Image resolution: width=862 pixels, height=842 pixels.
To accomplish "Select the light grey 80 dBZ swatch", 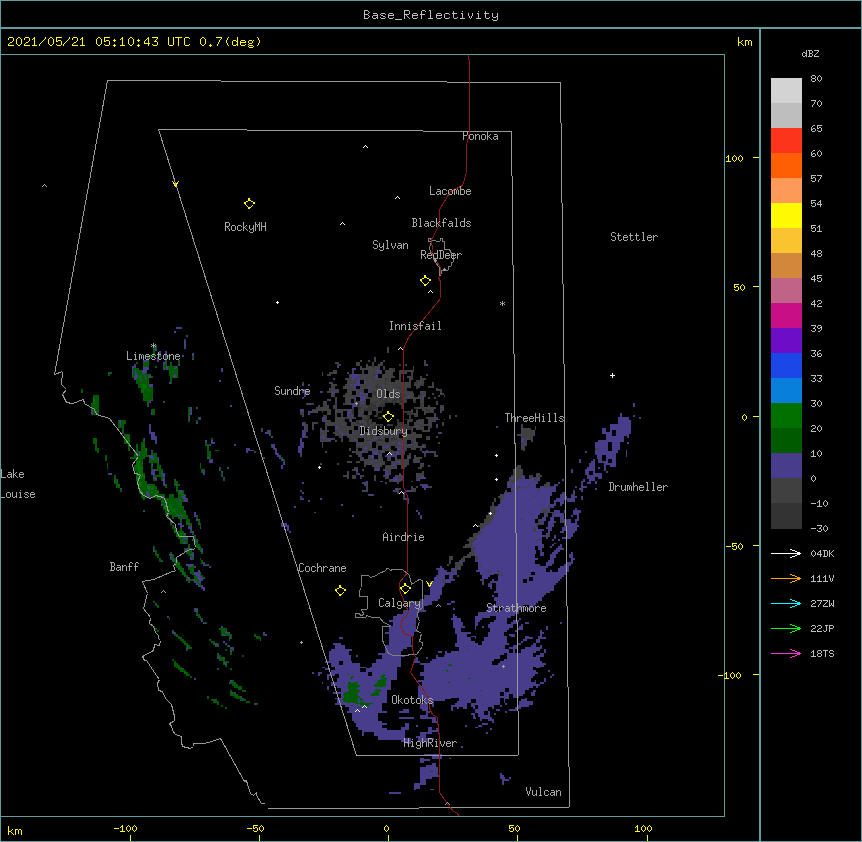I will point(786,91).
